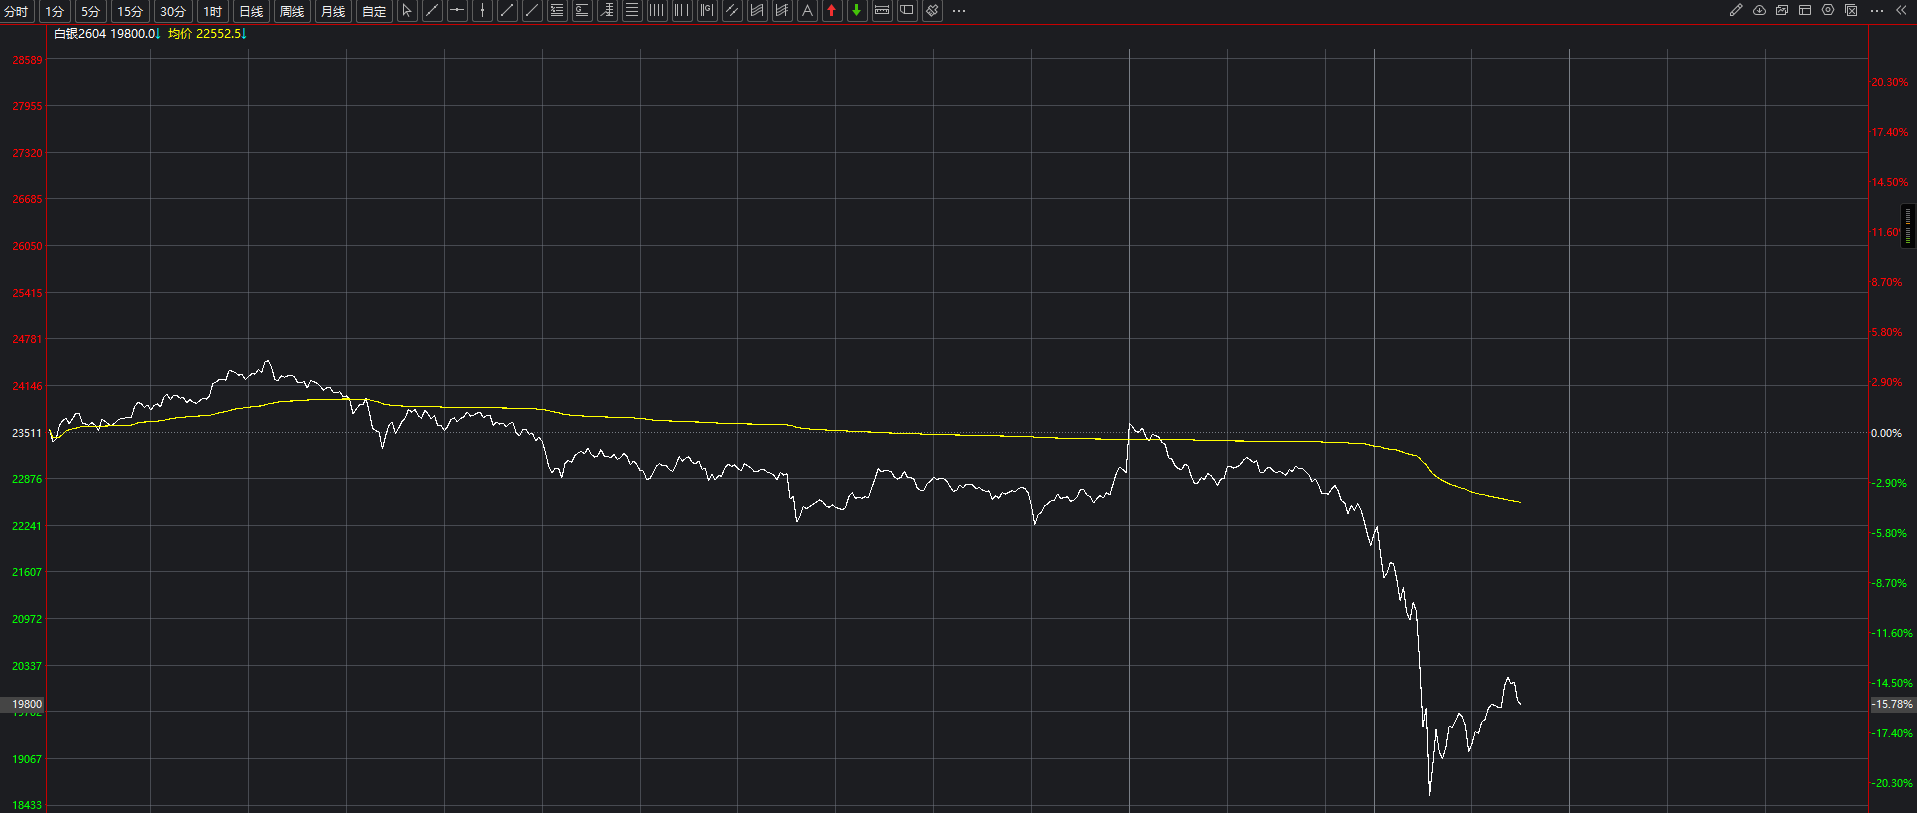This screenshot has height=813, width=1917.
Task: Click the close-all-windows icon
Action: 1851,11
